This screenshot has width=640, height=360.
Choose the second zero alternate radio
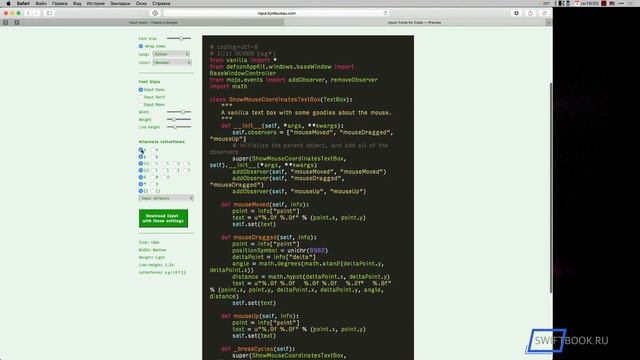click(153, 177)
